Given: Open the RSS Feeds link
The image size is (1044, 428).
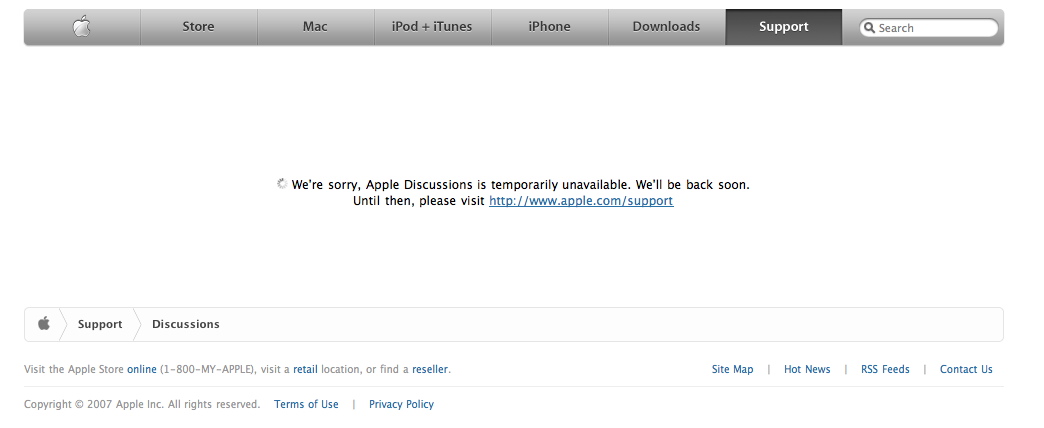Looking at the screenshot, I should (885, 369).
